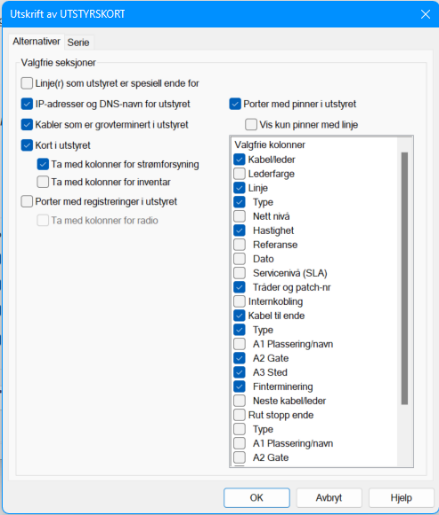Image resolution: width=439 pixels, height=515 pixels.
Task: Click the OK button
Action: point(257,498)
